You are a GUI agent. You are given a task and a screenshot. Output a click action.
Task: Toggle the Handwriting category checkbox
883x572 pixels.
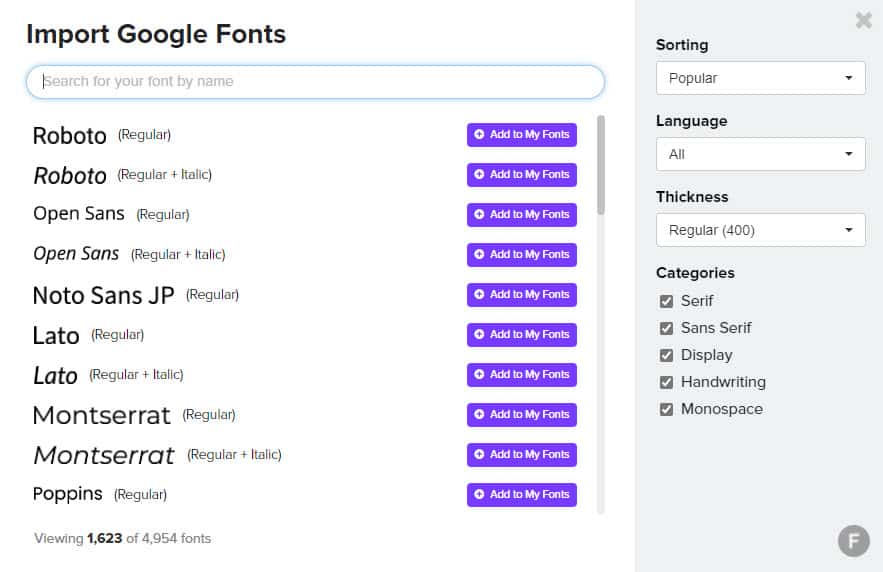(666, 382)
